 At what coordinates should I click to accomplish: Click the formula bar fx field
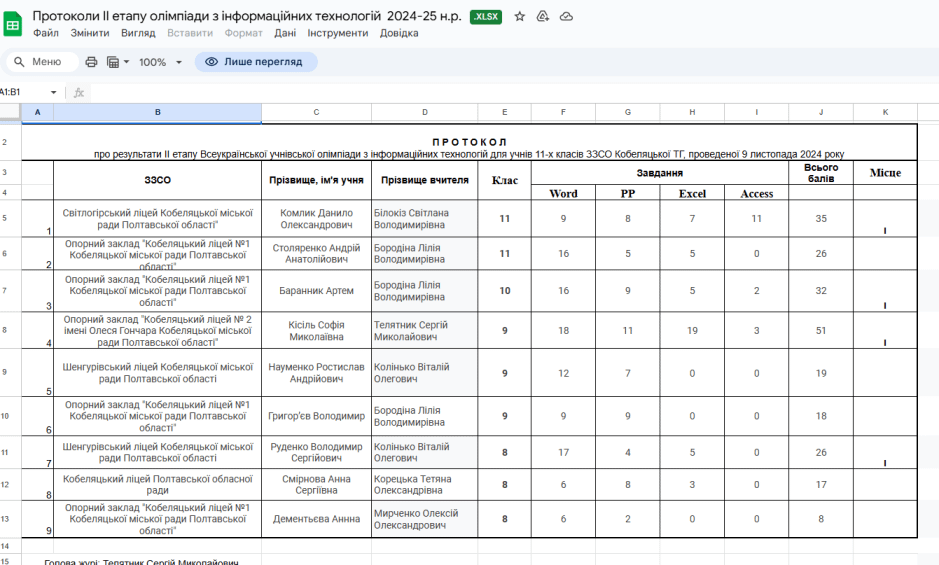tap(500, 92)
